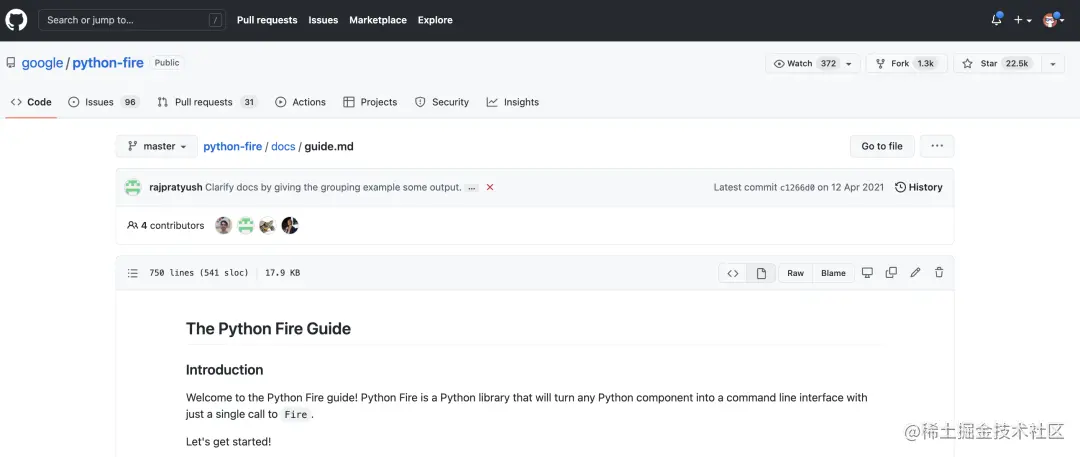
Task: Switch to rendered file view toggle
Action: pos(761,273)
